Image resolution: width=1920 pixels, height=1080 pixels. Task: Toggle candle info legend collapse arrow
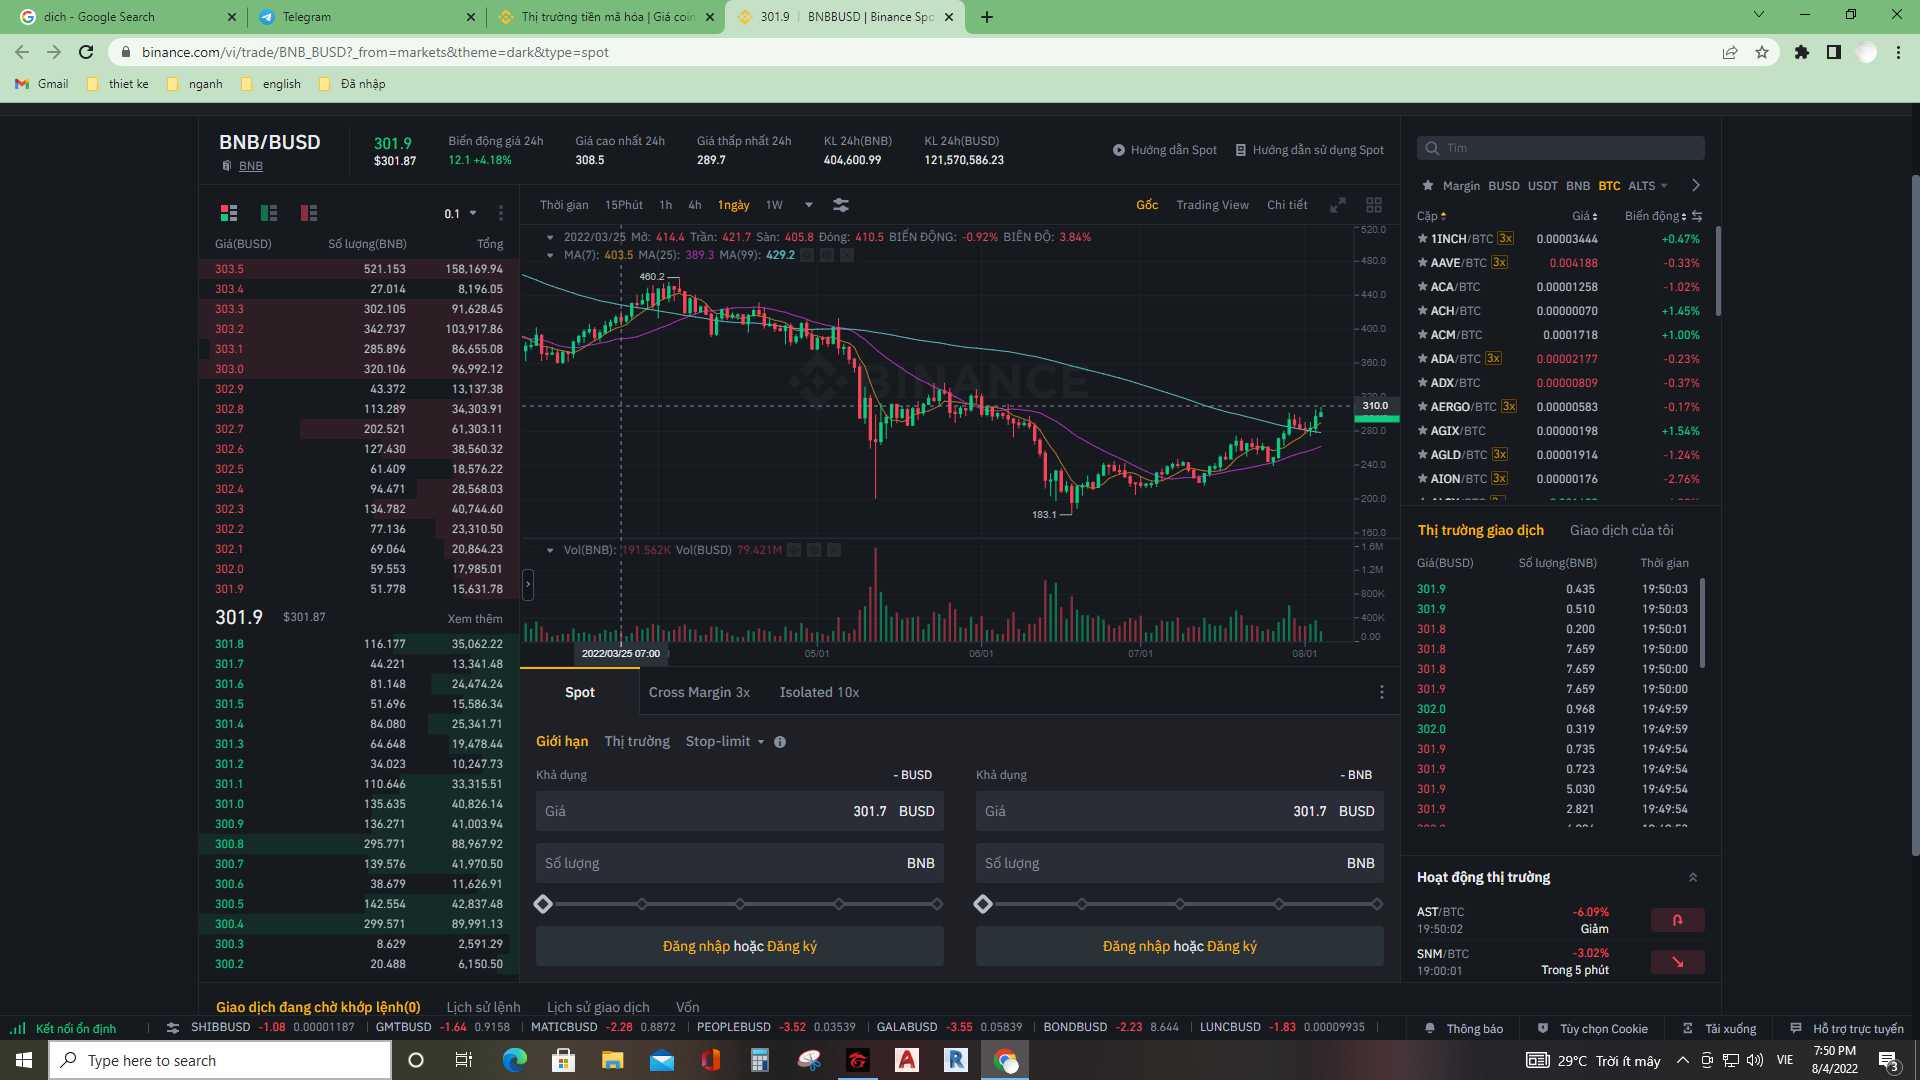(x=550, y=237)
